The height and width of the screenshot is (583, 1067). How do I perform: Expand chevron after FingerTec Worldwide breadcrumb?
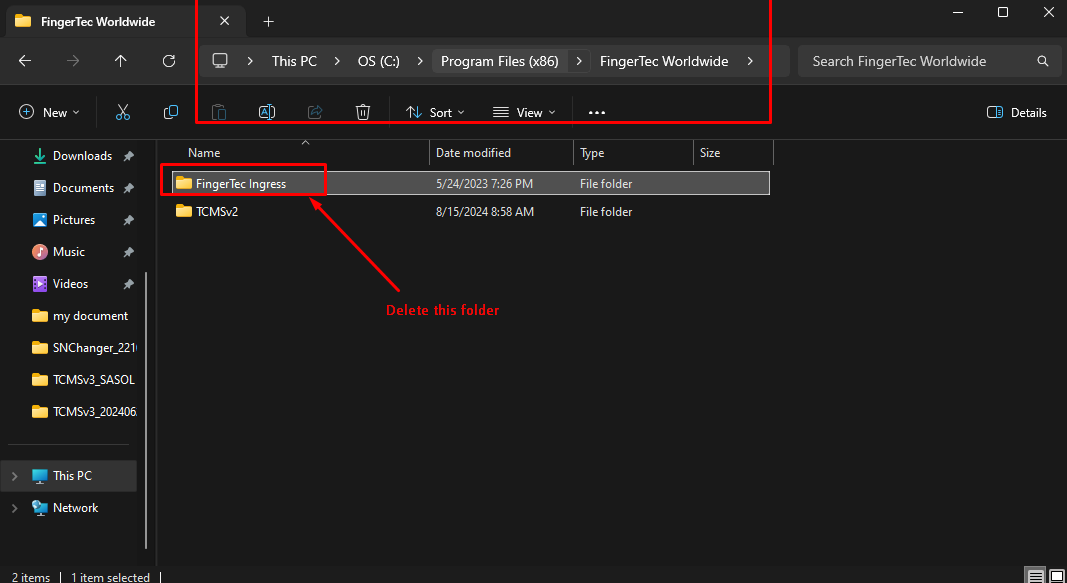(x=750, y=61)
